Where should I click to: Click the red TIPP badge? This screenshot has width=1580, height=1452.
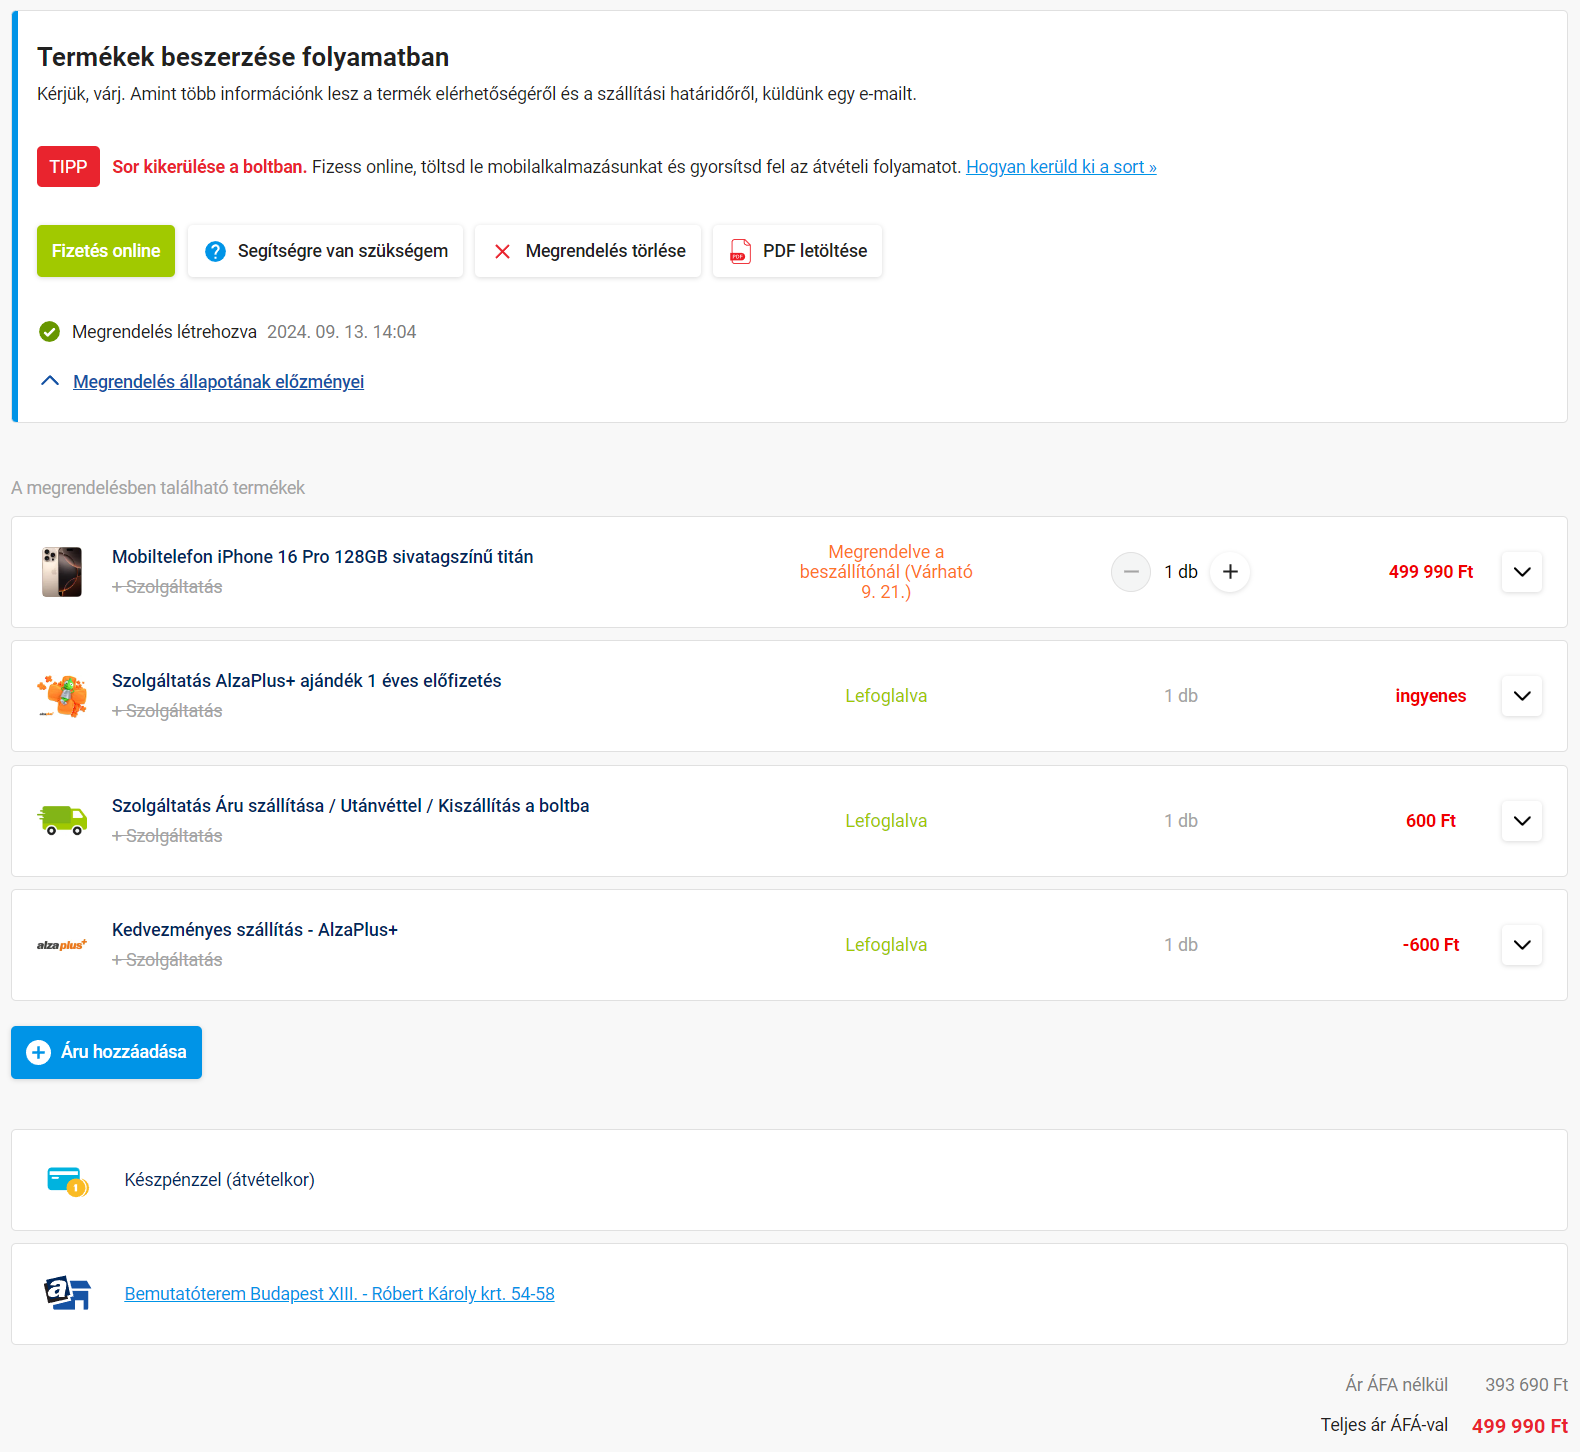click(68, 167)
